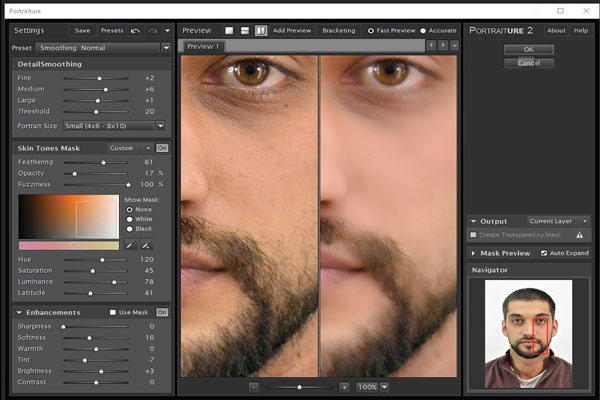
Task: Select single-pane preview layout icon
Action: click(229, 31)
